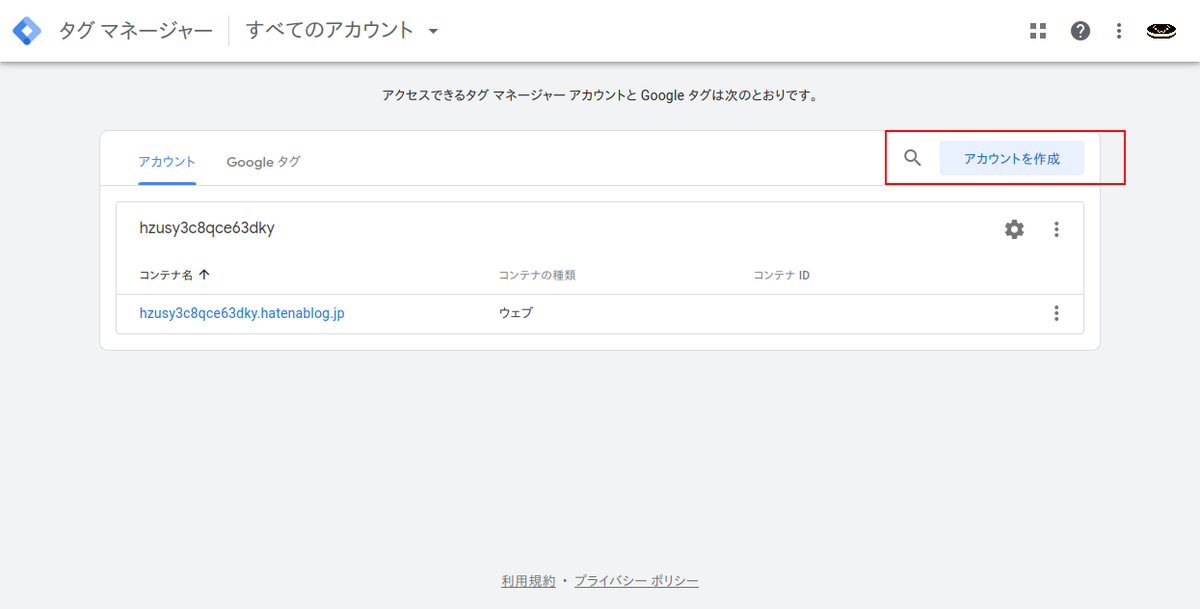
Task: Click the アカウントを作成 button
Action: [1011, 158]
